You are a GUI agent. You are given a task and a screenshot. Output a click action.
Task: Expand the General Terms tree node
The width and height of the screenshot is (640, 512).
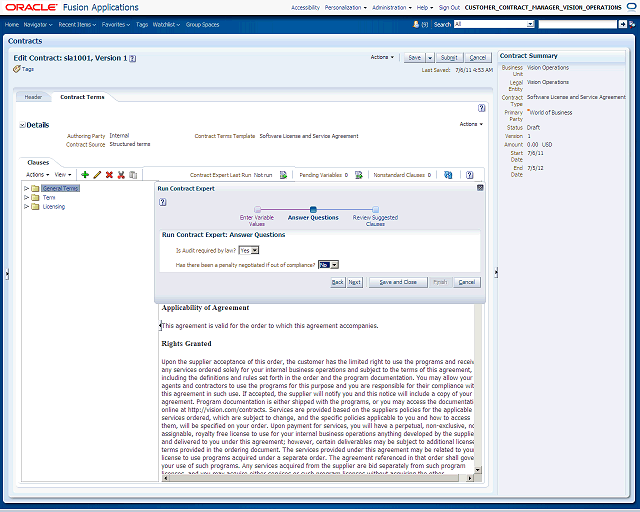pos(27,188)
